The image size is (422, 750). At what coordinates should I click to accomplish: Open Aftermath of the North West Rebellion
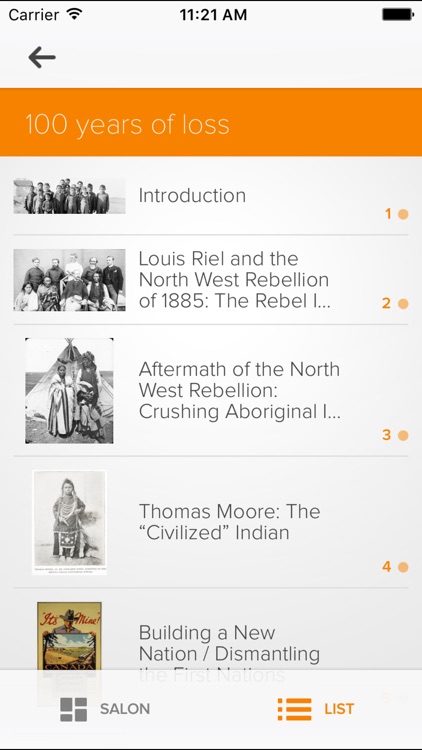tap(211, 390)
